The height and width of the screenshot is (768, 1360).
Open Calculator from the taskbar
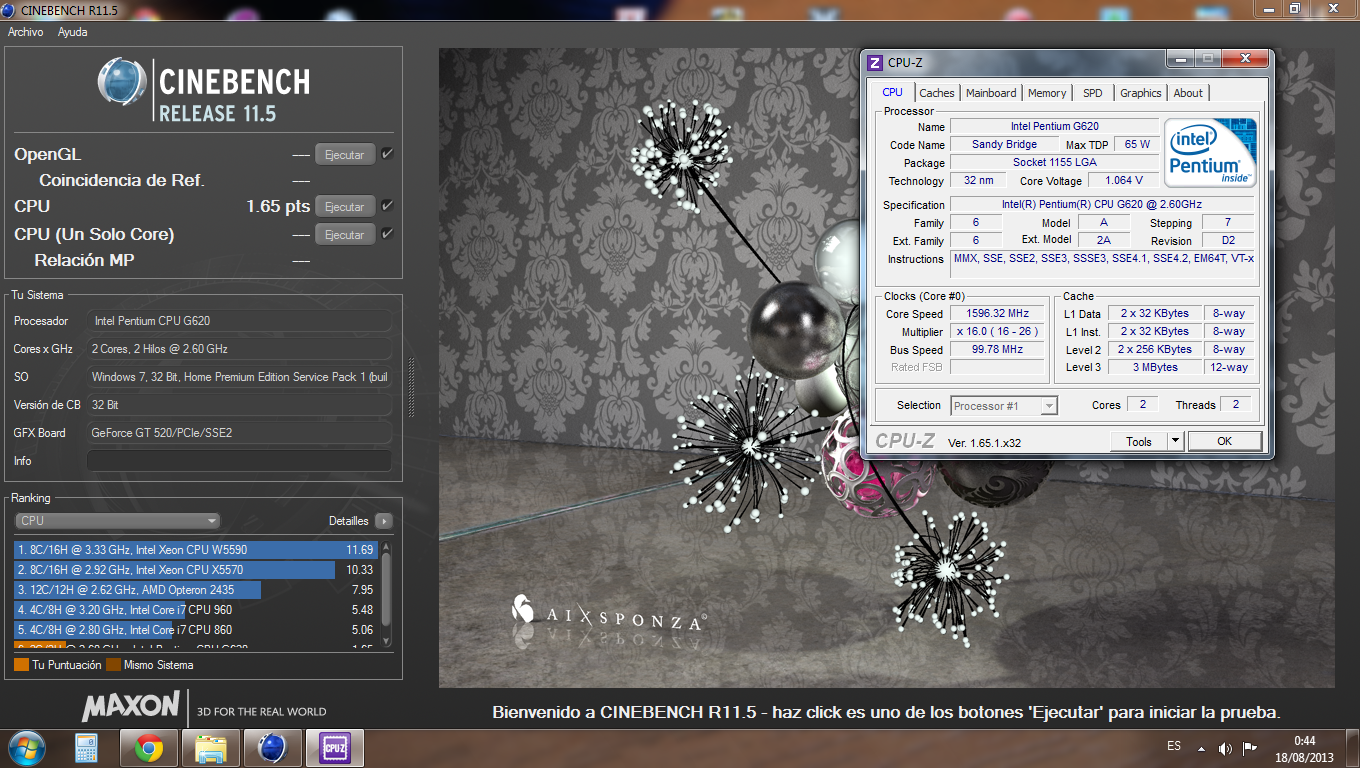tap(86, 748)
